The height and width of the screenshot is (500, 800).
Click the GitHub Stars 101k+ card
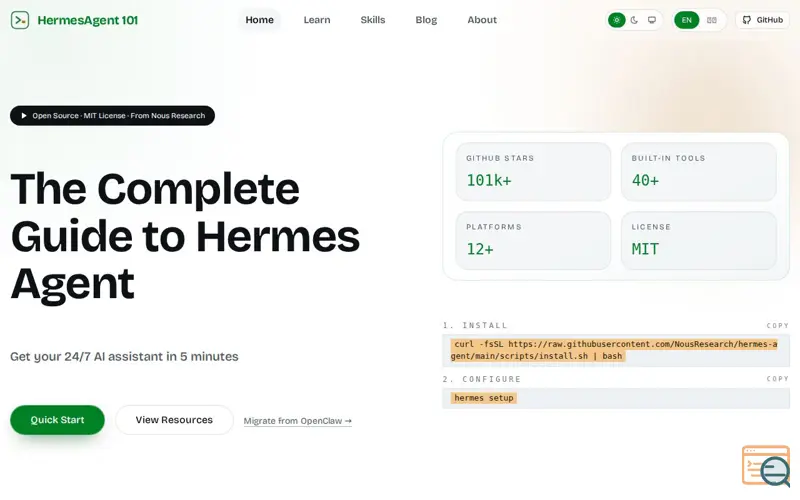tap(533, 172)
